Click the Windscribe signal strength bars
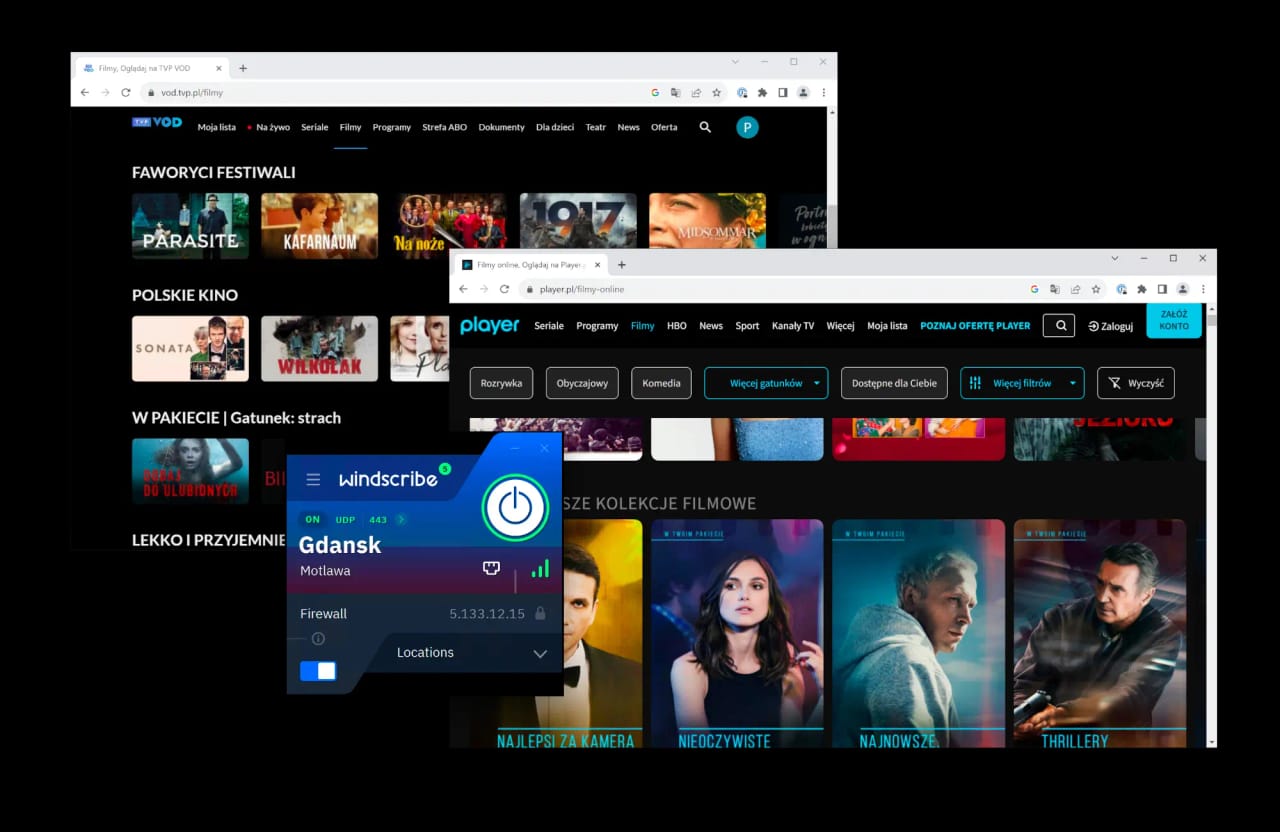Image resolution: width=1280 pixels, height=832 pixels. (x=540, y=568)
